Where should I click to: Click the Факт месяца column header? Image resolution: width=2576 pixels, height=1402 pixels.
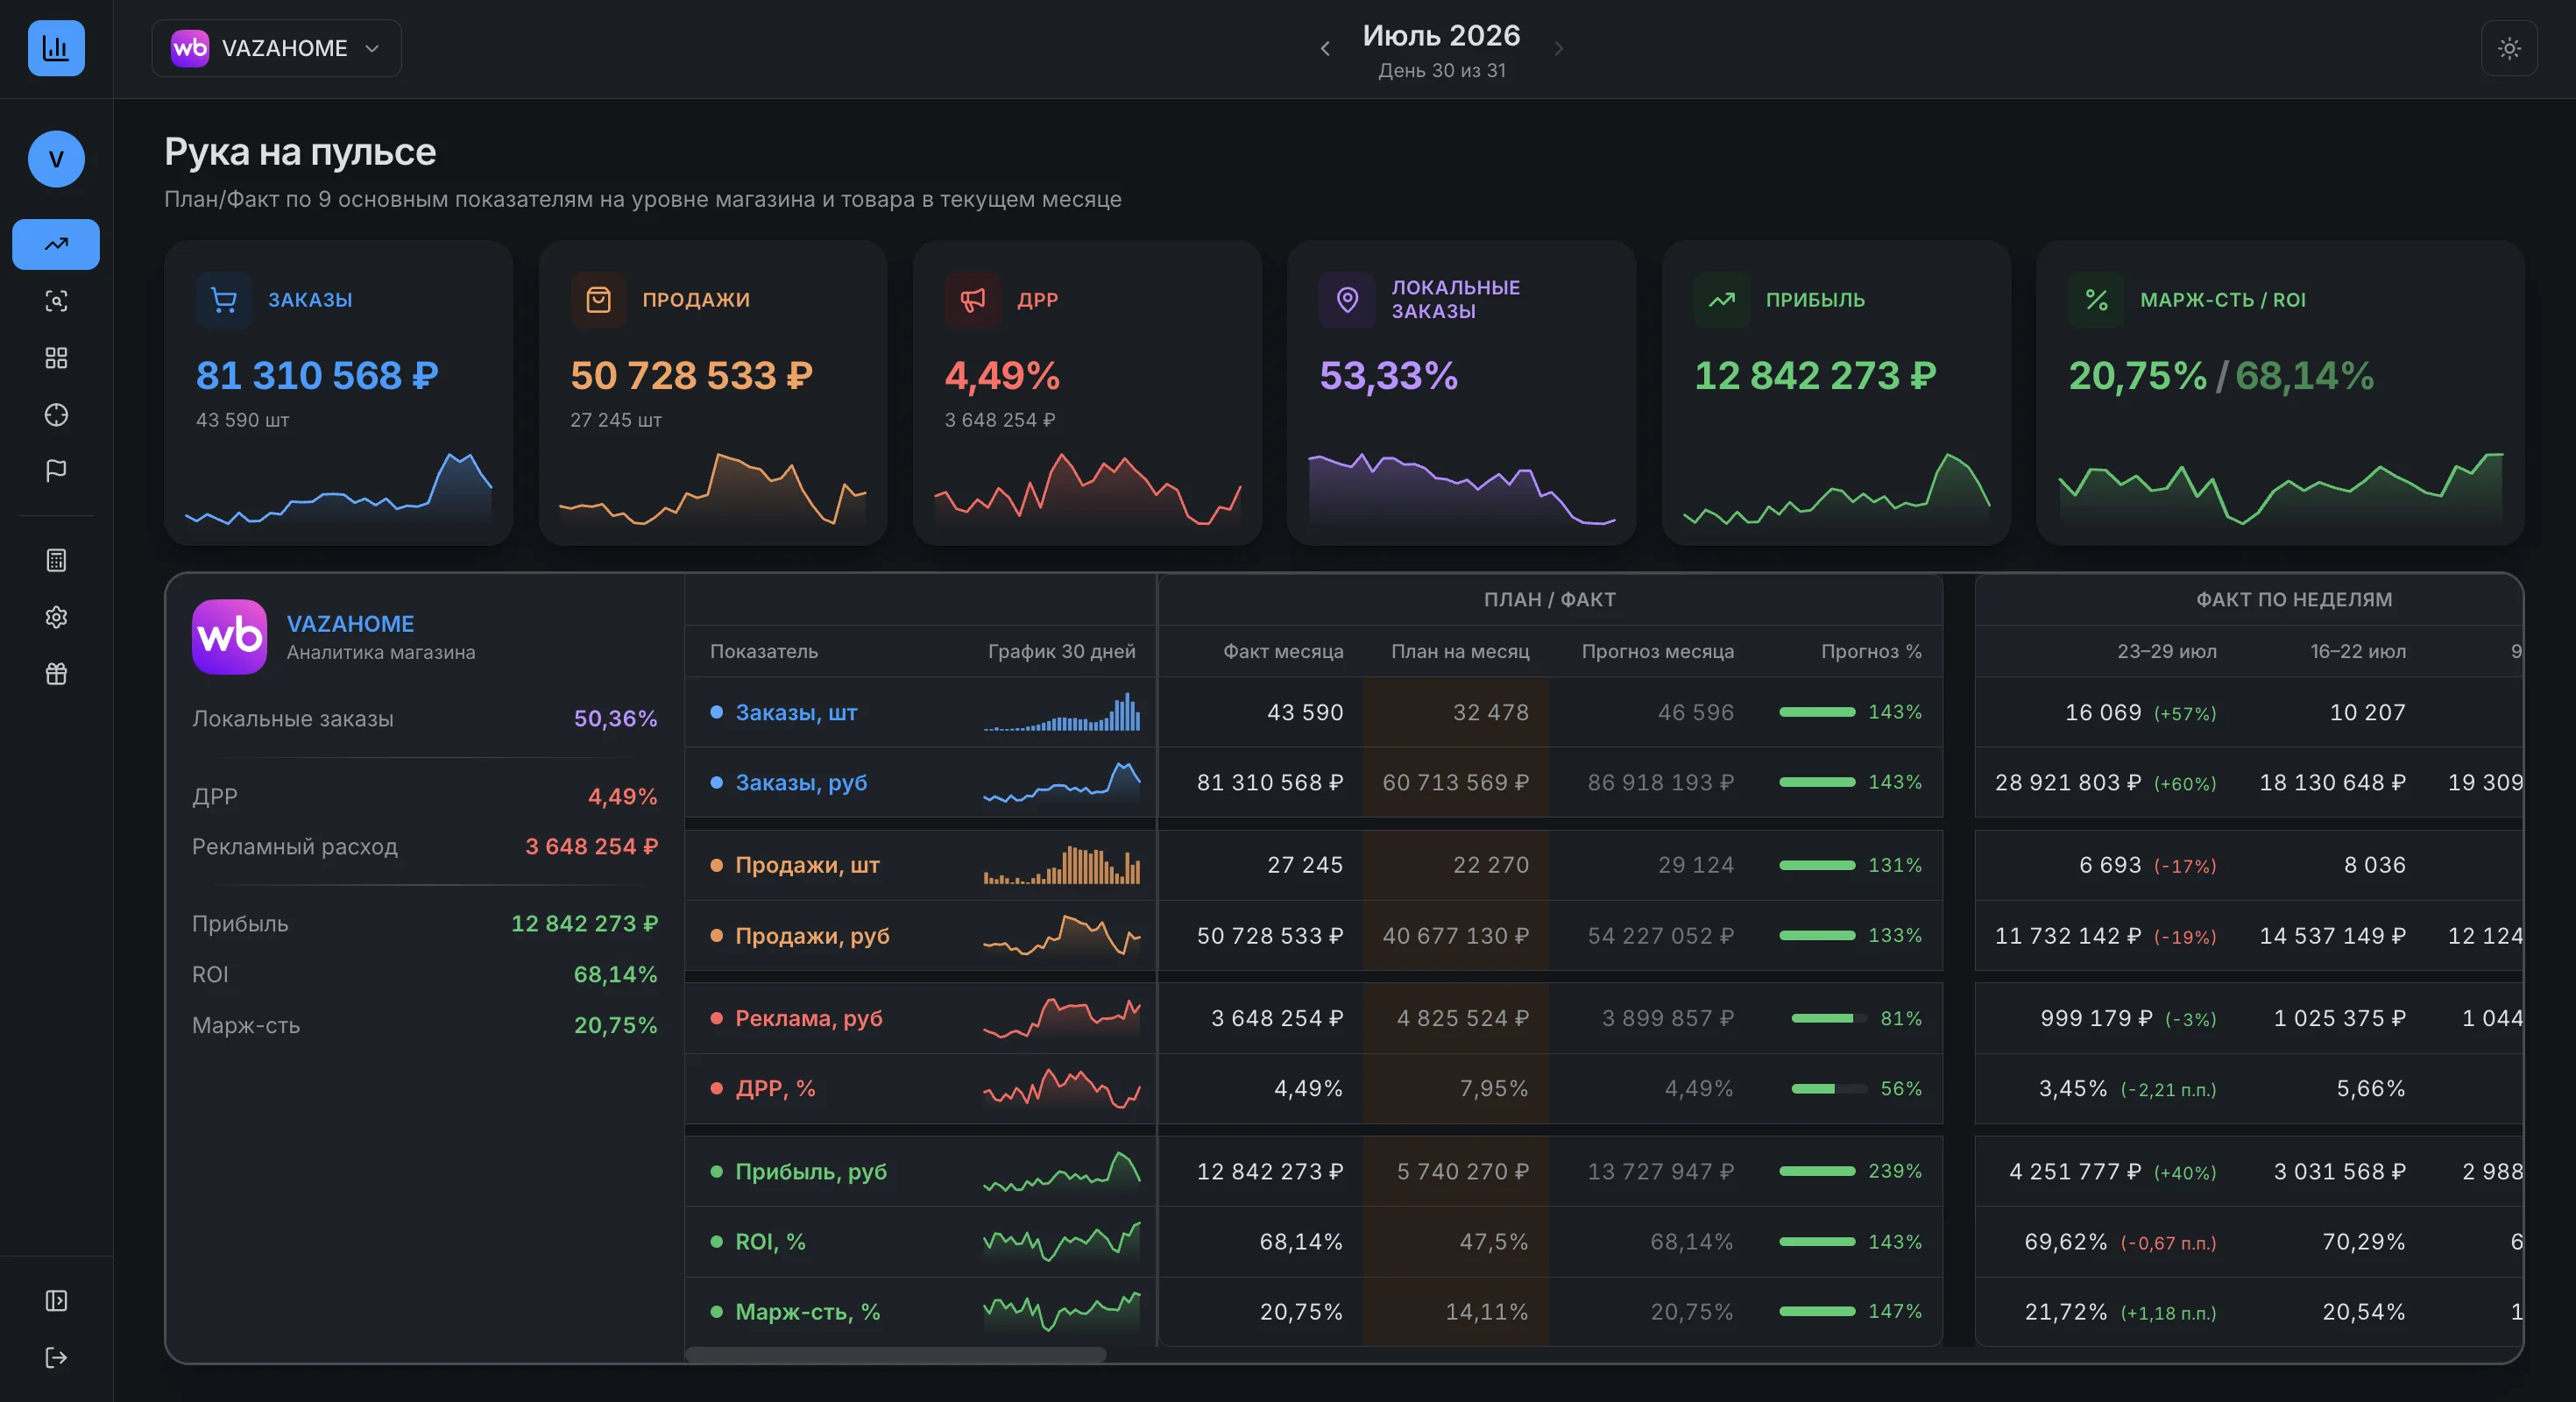[1283, 651]
